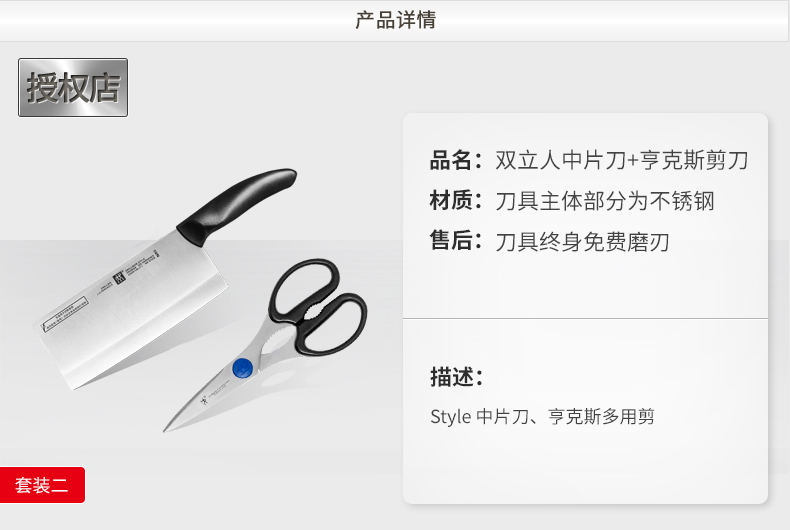Click the lower scissors handle loop
This screenshot has width=790, height=530.
pos(335,324)
